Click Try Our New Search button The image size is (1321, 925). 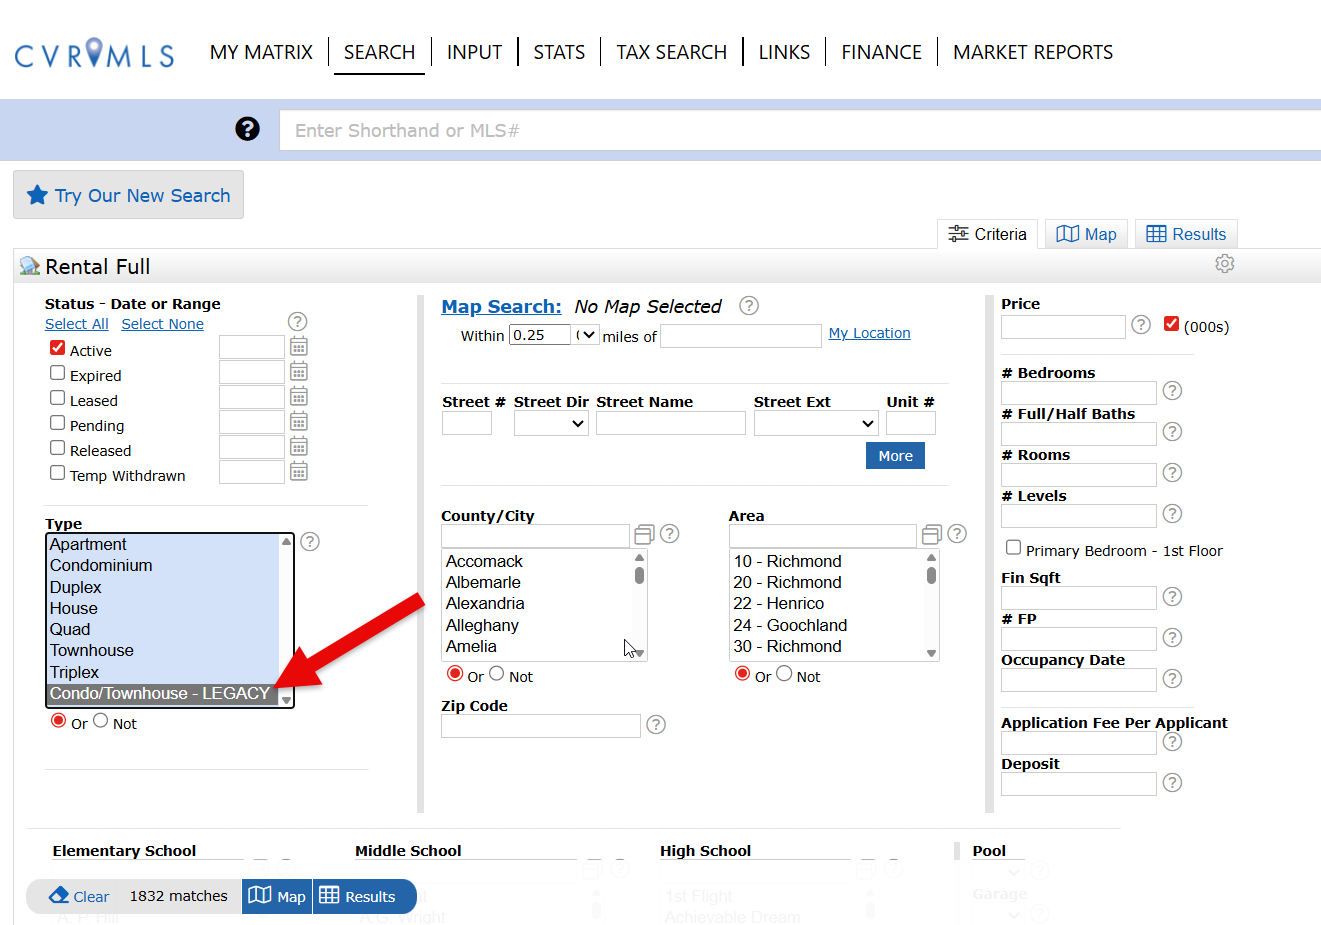[x=129, y=195]
